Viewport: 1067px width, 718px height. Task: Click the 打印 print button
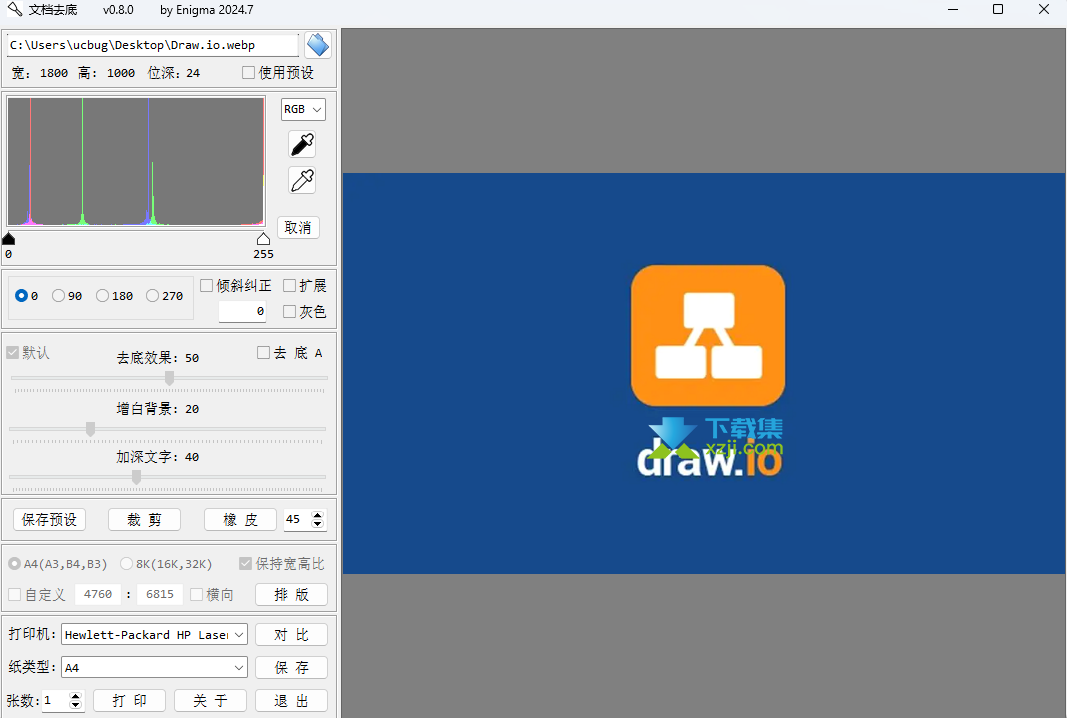129,700
